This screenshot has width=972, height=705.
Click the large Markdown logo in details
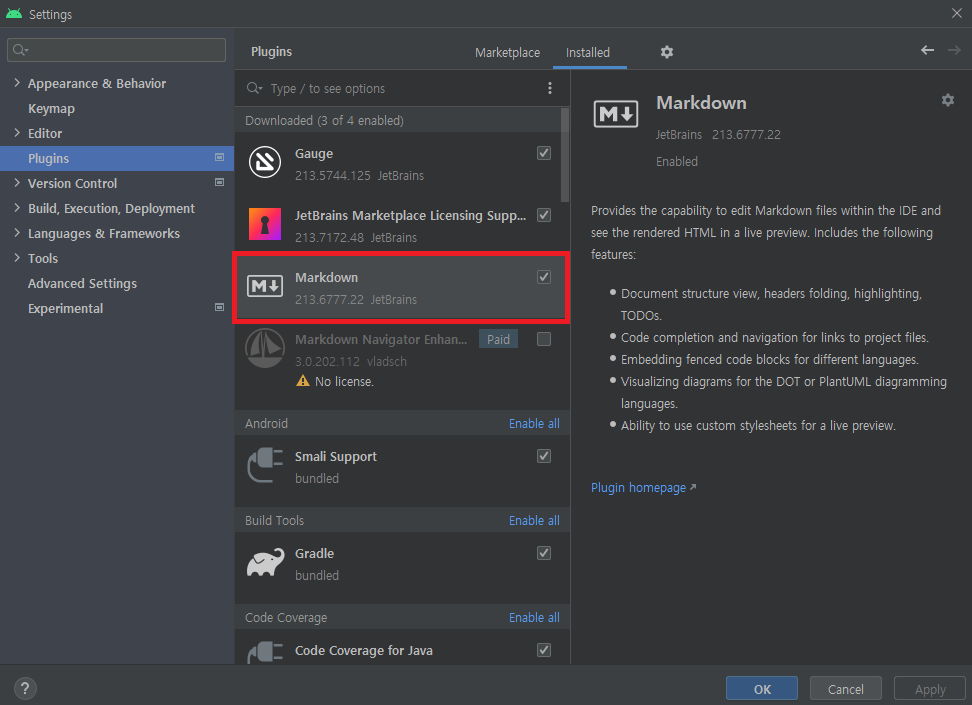[616, 113]
